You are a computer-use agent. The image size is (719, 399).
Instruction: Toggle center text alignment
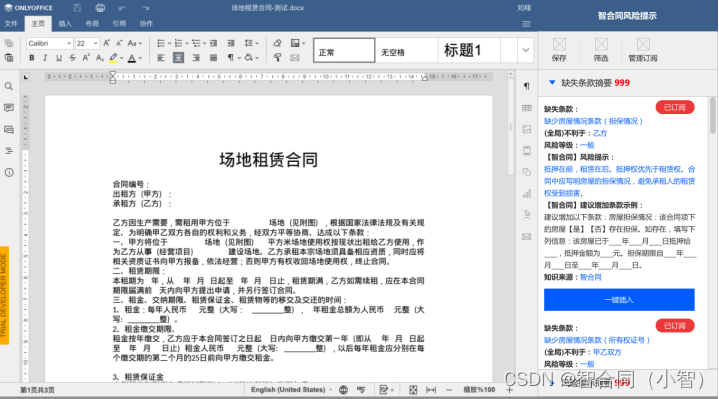coord(178,58)
